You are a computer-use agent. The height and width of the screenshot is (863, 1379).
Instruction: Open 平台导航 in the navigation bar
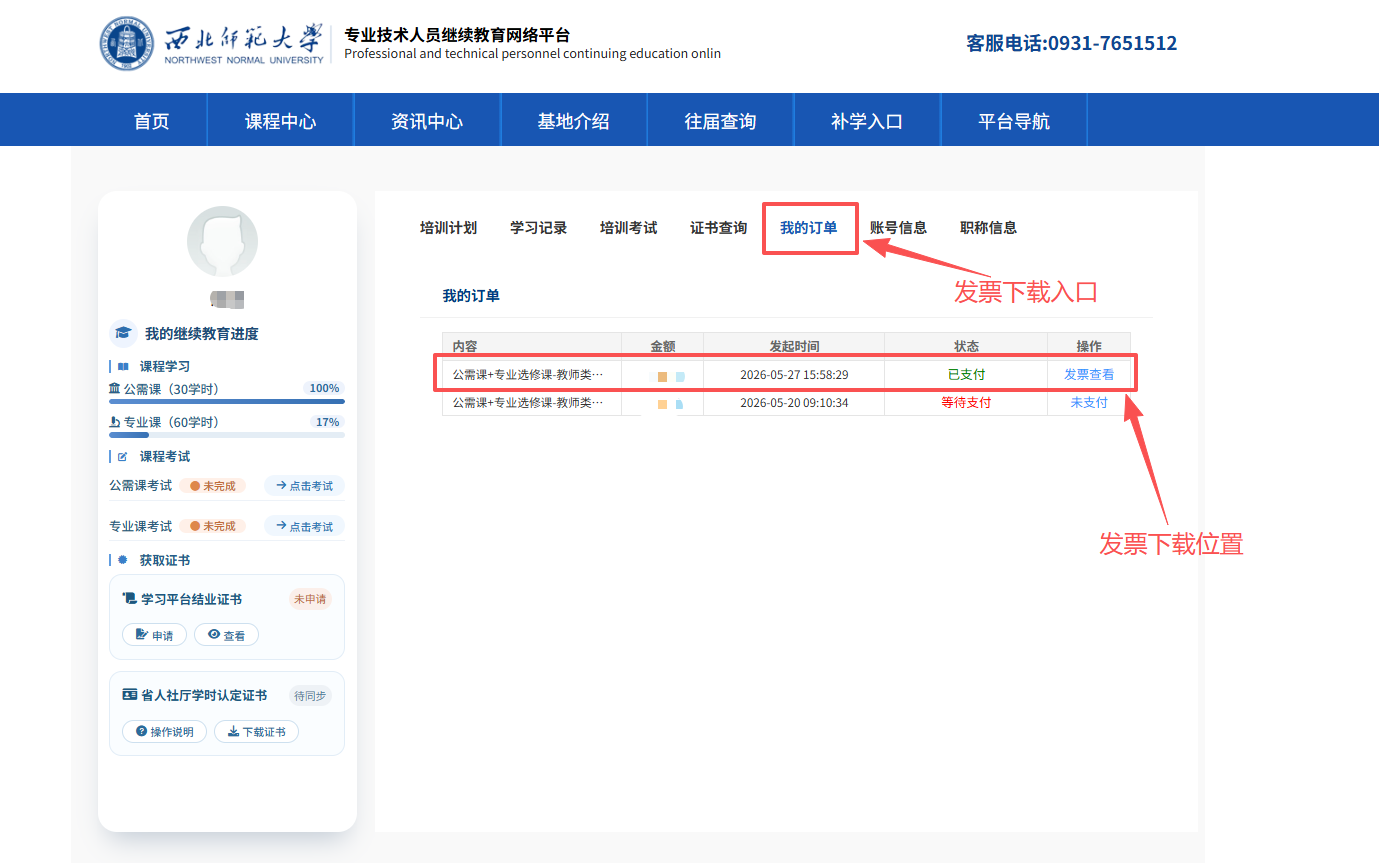(1014, 120)
